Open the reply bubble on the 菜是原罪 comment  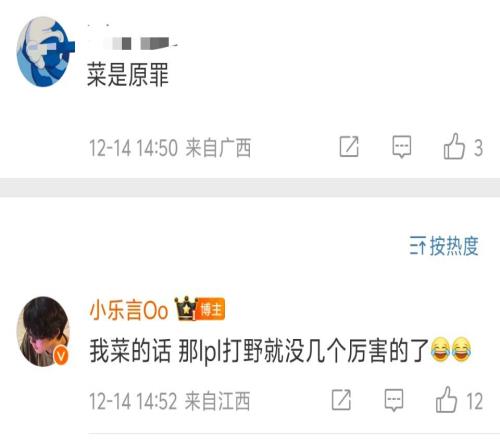tap(402, 147)
